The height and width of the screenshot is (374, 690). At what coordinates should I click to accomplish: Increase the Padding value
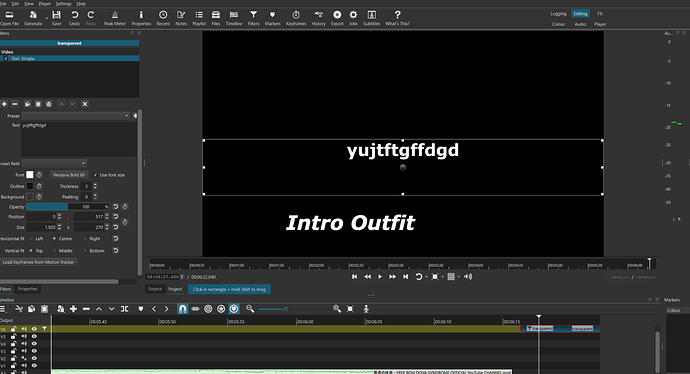click(95, 195)
